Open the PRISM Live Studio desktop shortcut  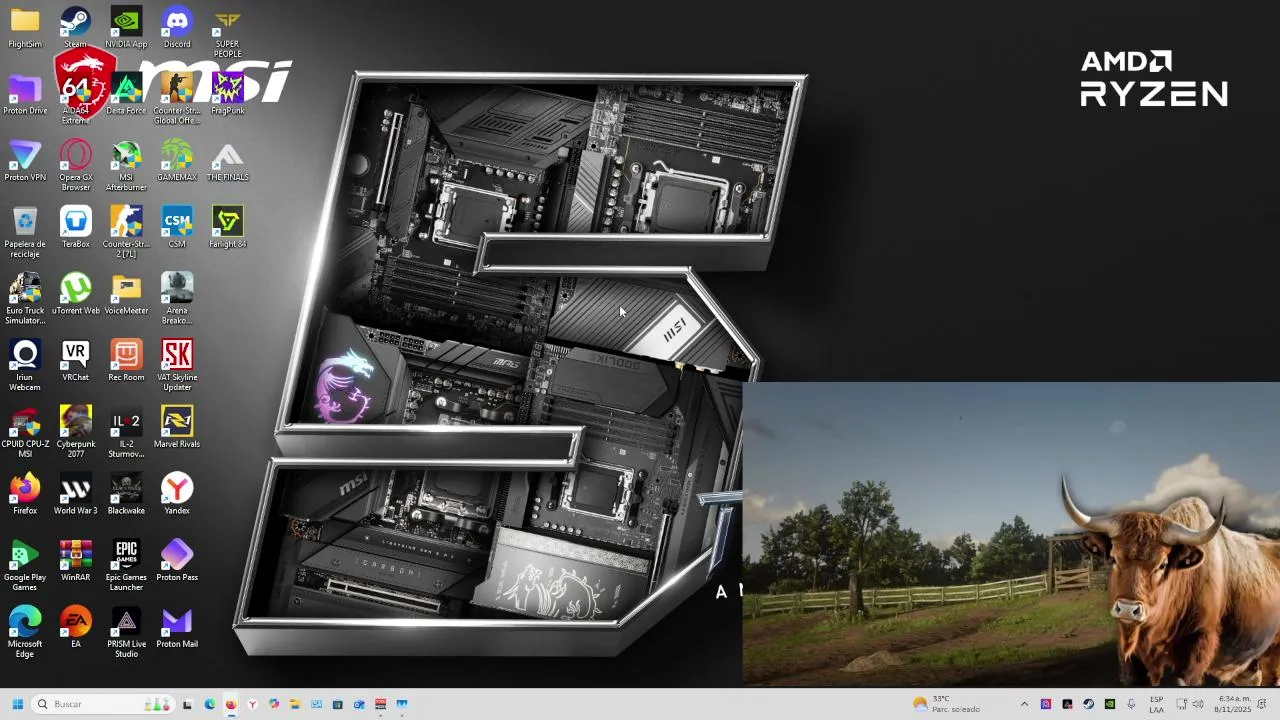point(126,633)
